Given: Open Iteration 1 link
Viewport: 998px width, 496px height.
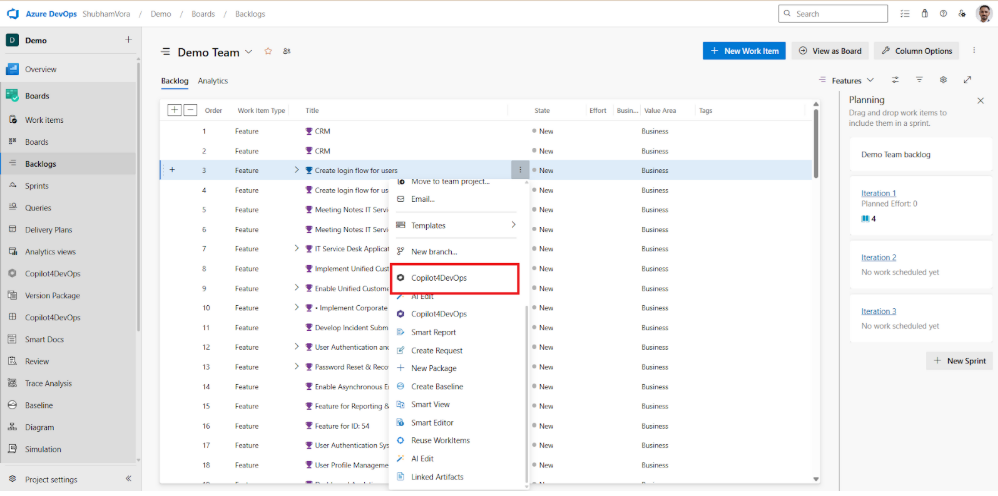Looking at the screenshot, I should click(878, 193).
